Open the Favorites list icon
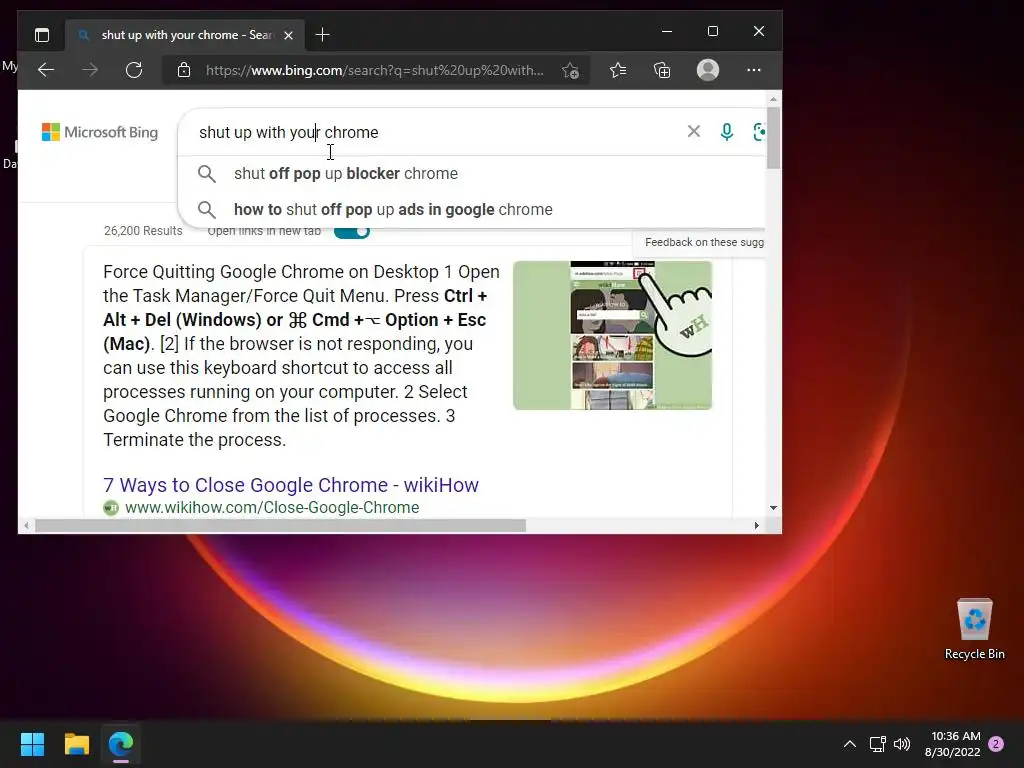This screenshot has width=1024, height=768. tap(618, 70)
